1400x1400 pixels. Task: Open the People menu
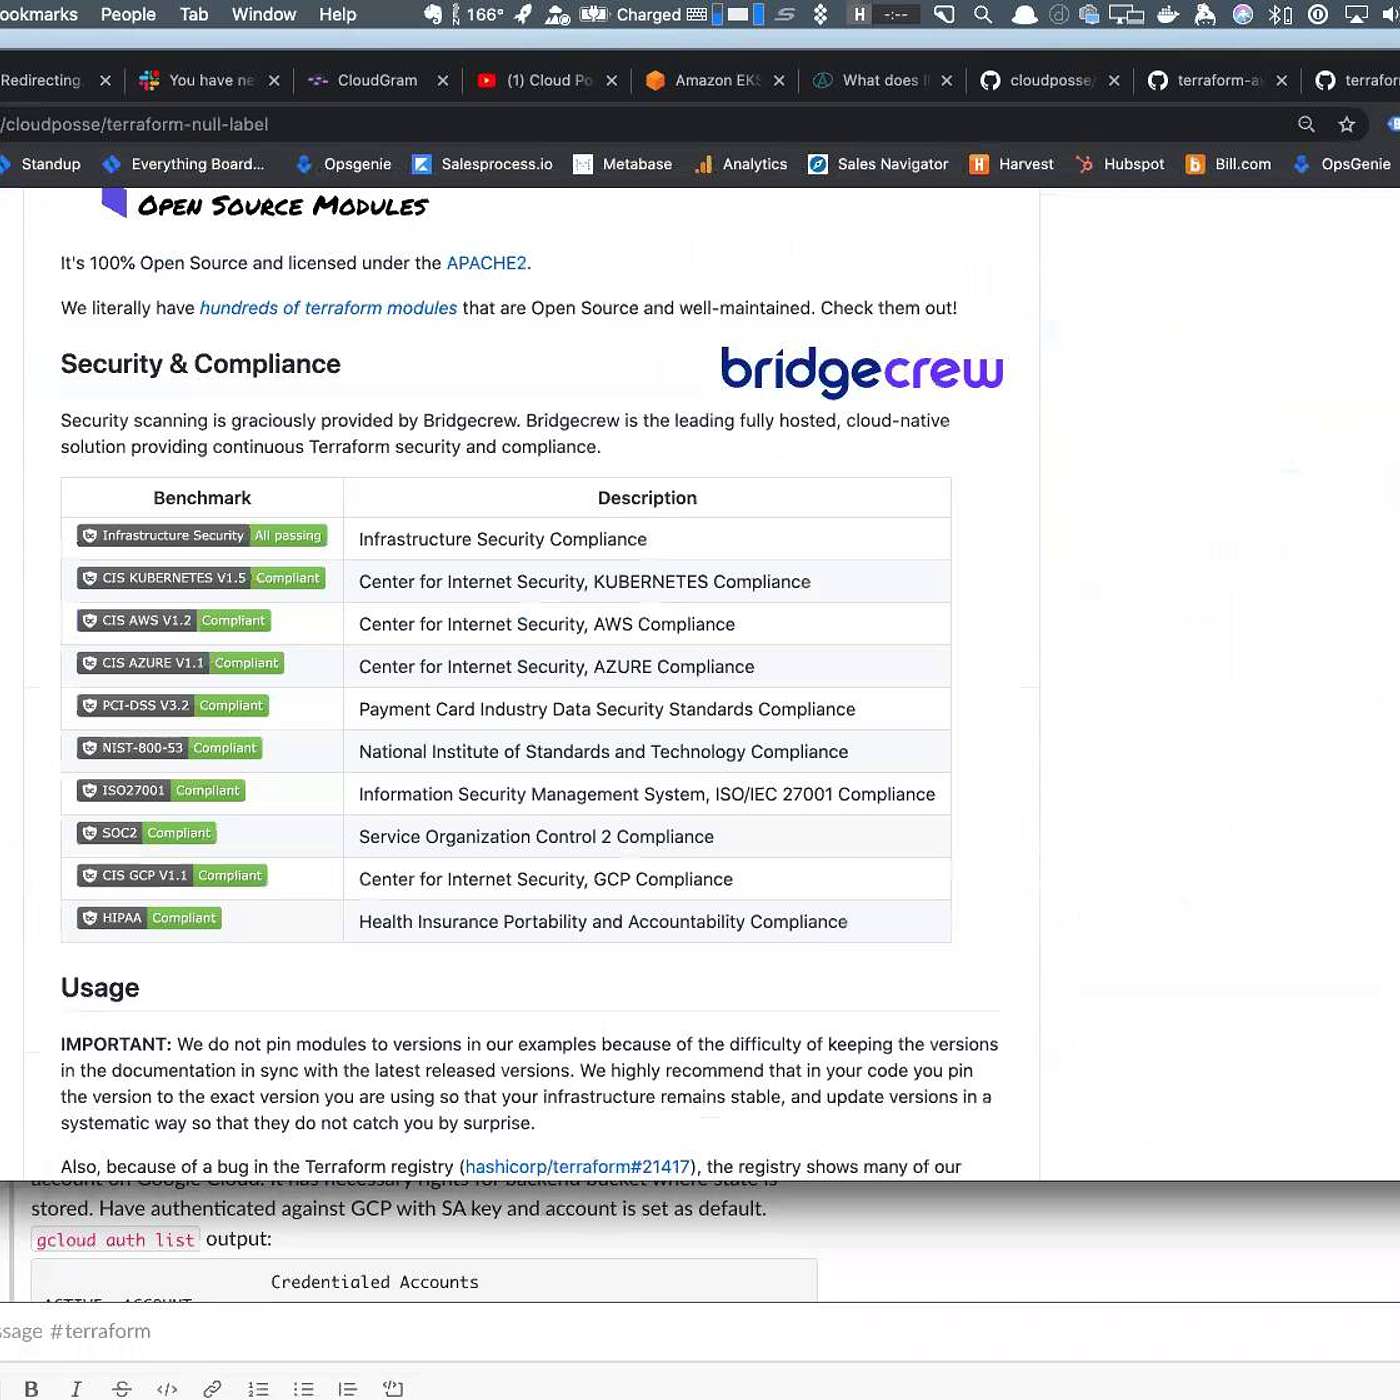click(x=128, y=14)
